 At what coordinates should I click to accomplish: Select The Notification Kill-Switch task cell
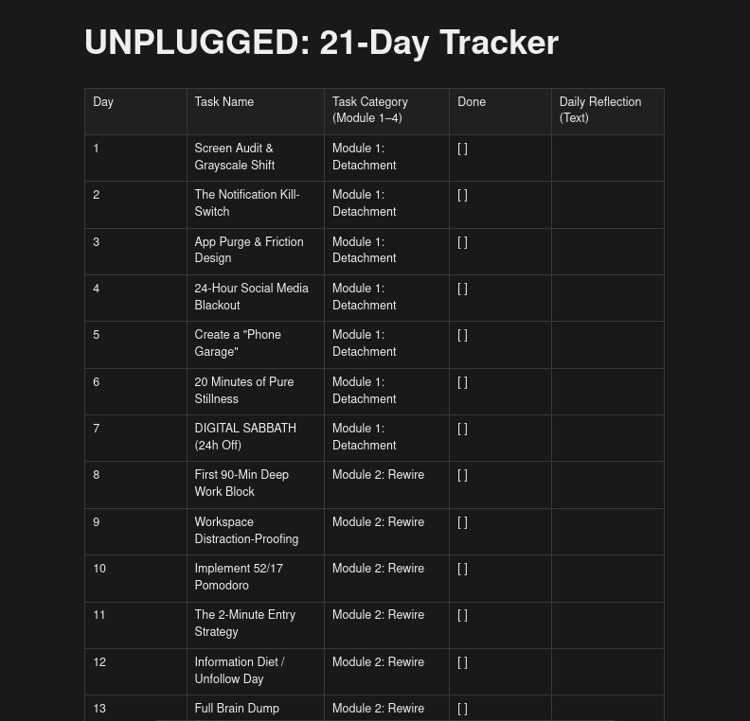(x=255, y=205)
